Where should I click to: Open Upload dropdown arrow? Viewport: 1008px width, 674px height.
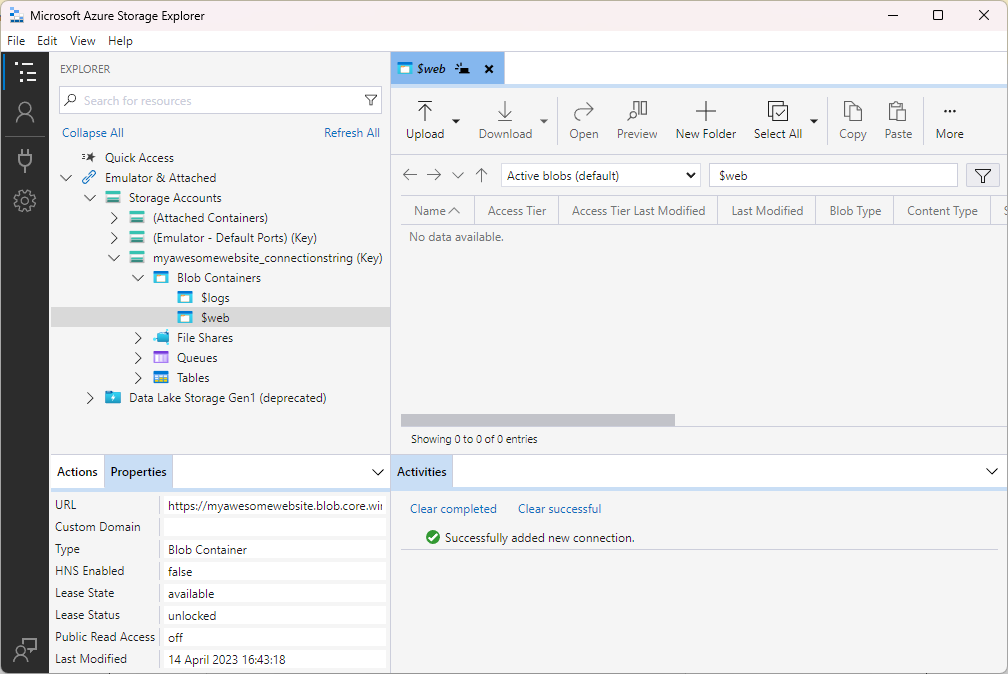point(456,121)
